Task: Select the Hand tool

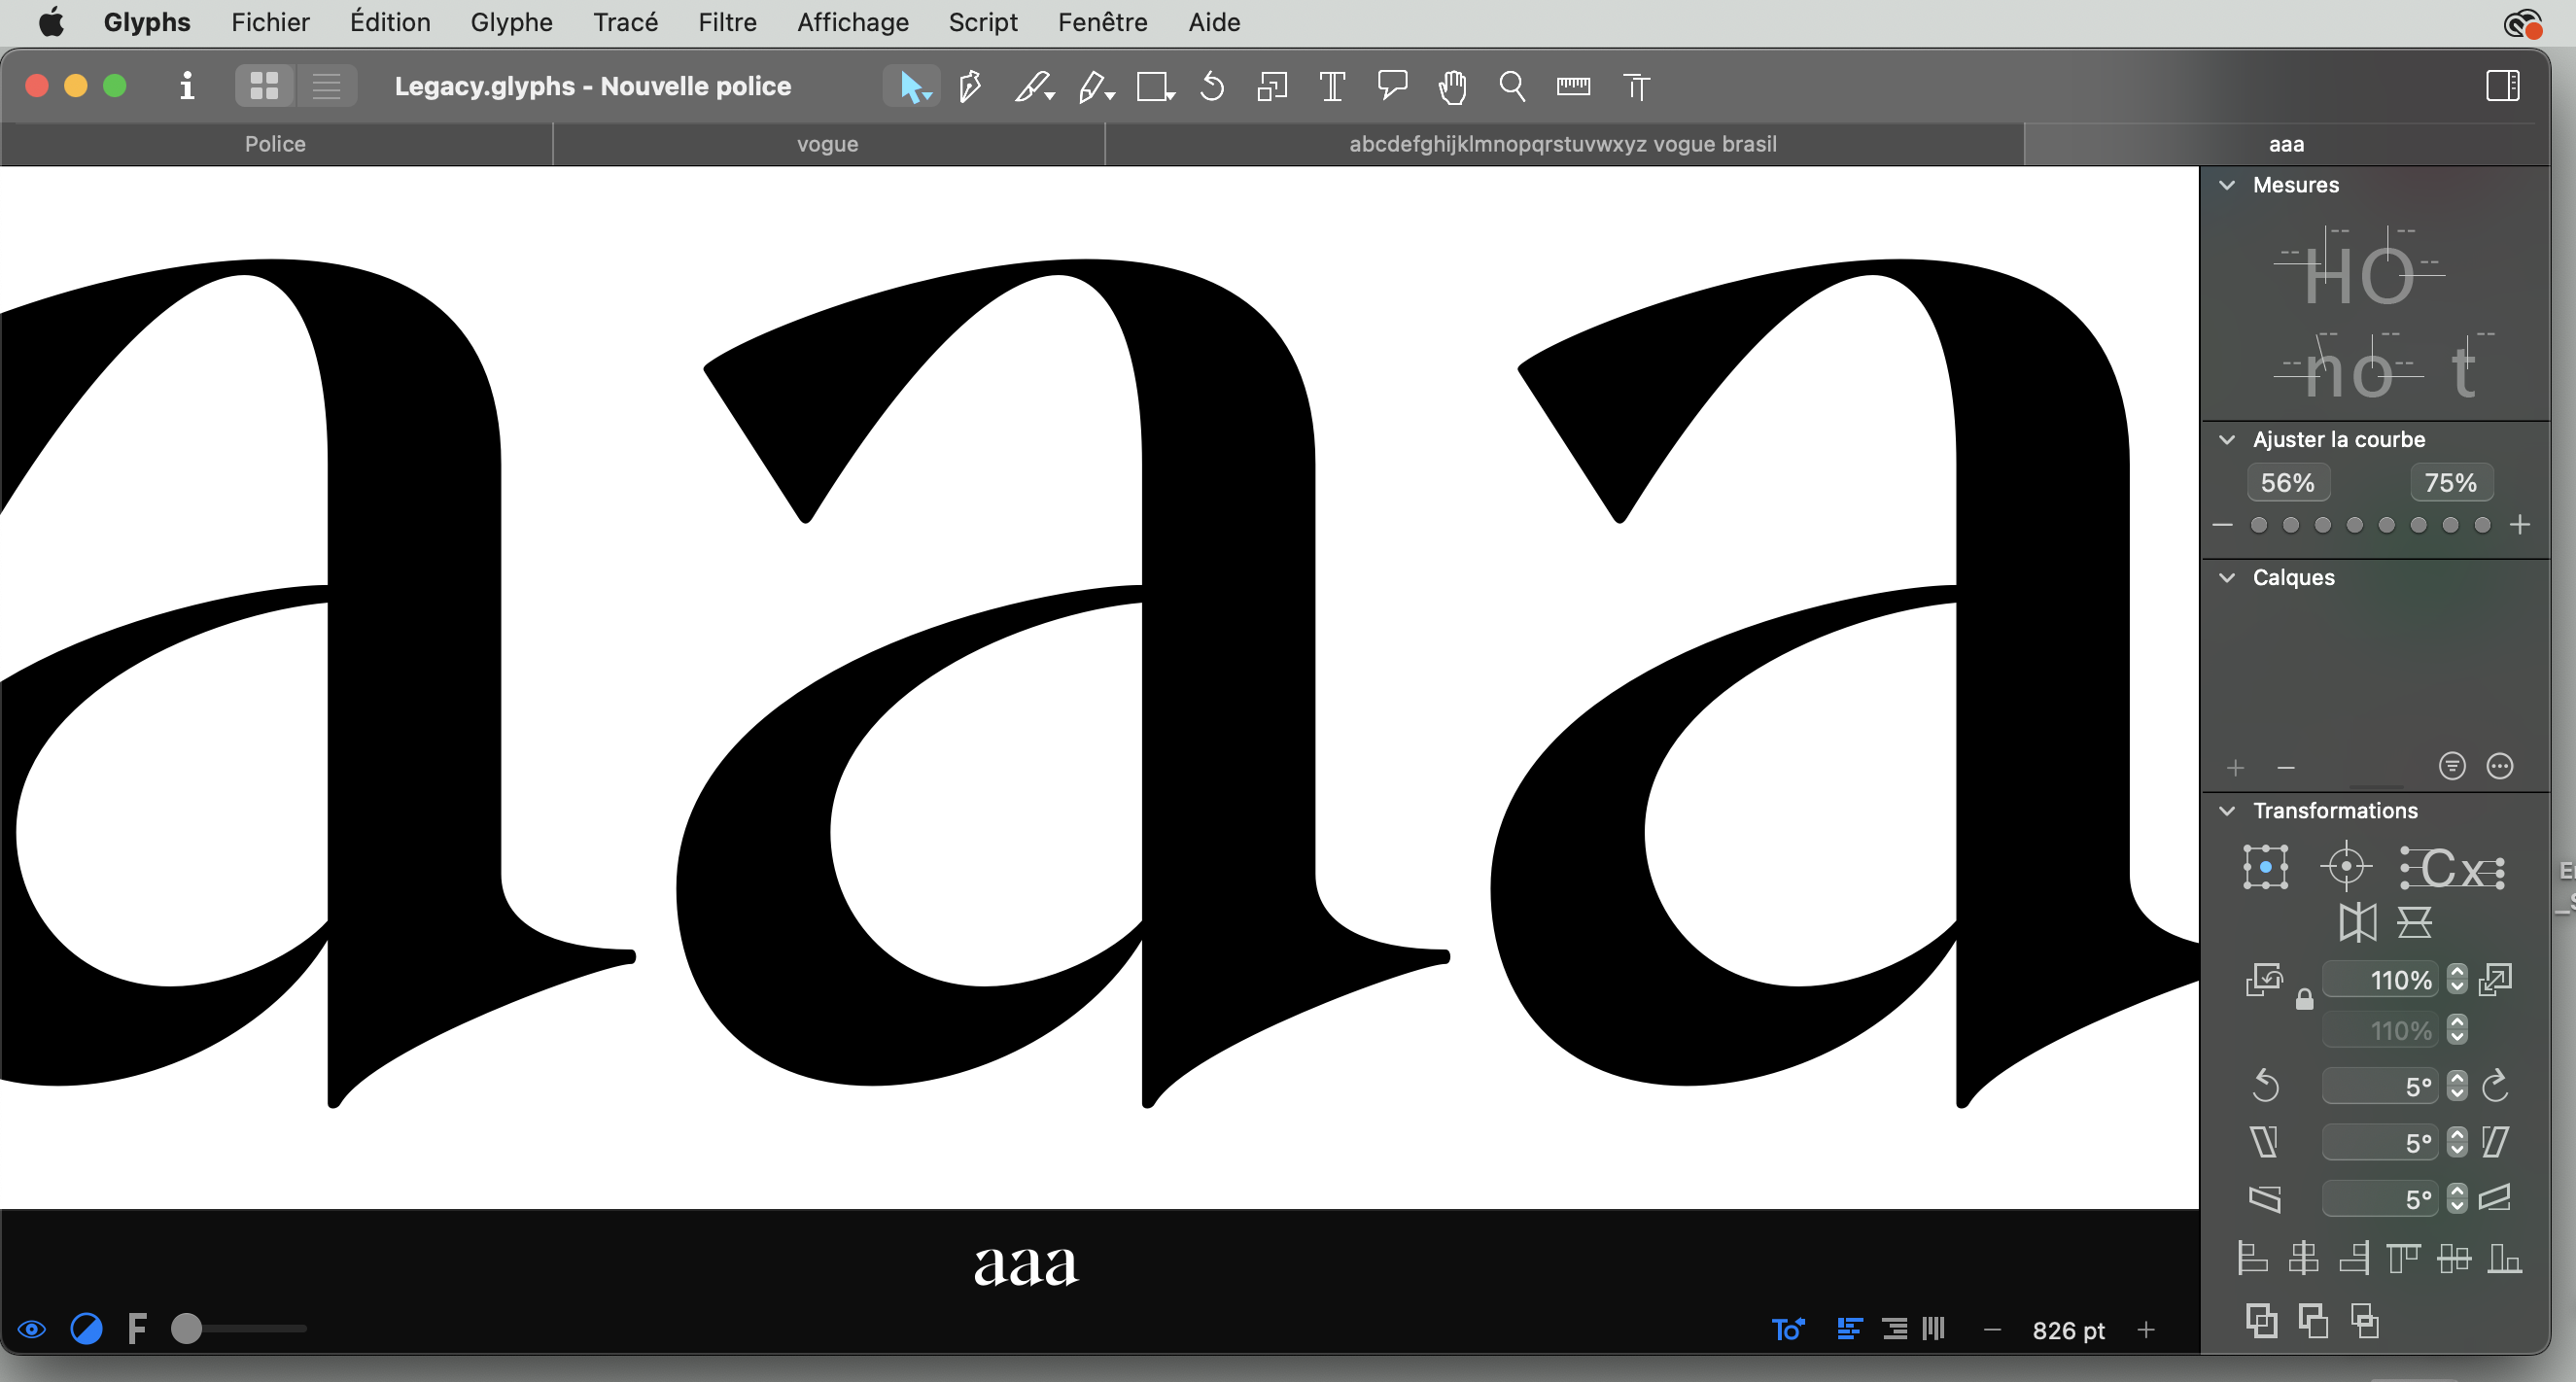Action: 1452,87
